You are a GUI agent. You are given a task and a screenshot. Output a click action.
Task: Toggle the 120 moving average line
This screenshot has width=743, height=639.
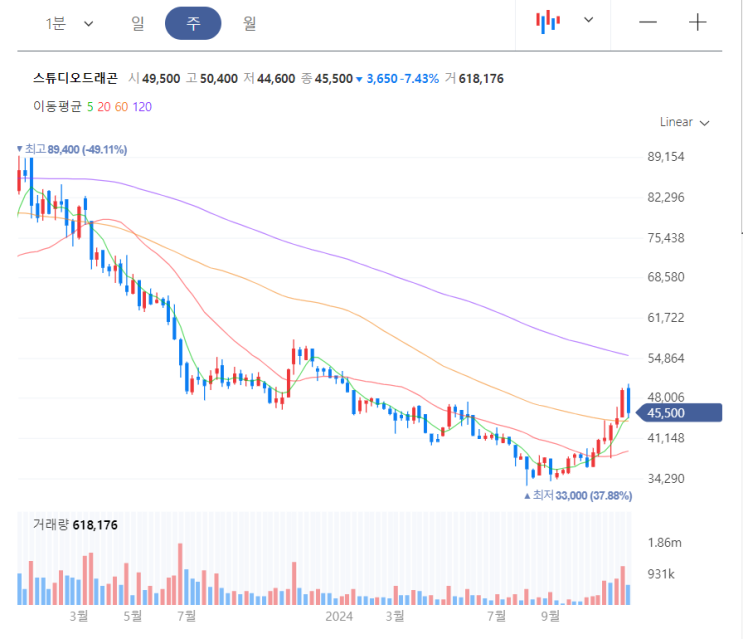tap(142, 107)
